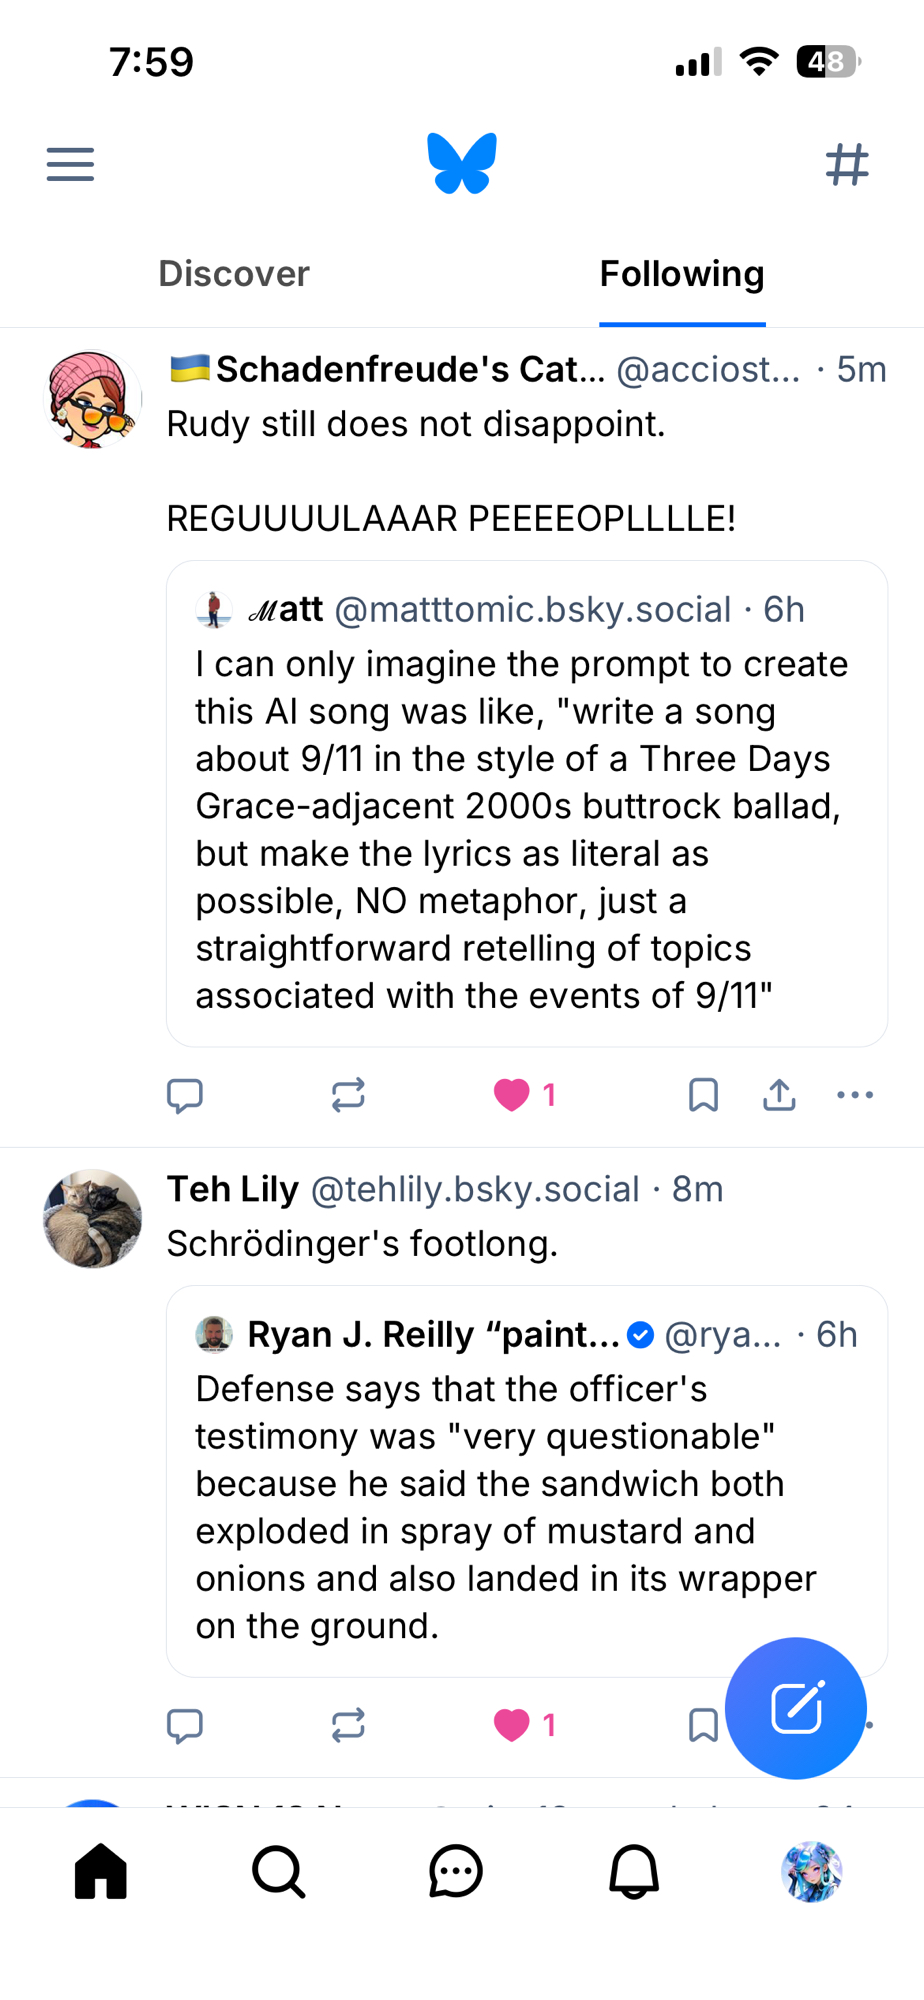View notifications bell

tap(634, 1871)
